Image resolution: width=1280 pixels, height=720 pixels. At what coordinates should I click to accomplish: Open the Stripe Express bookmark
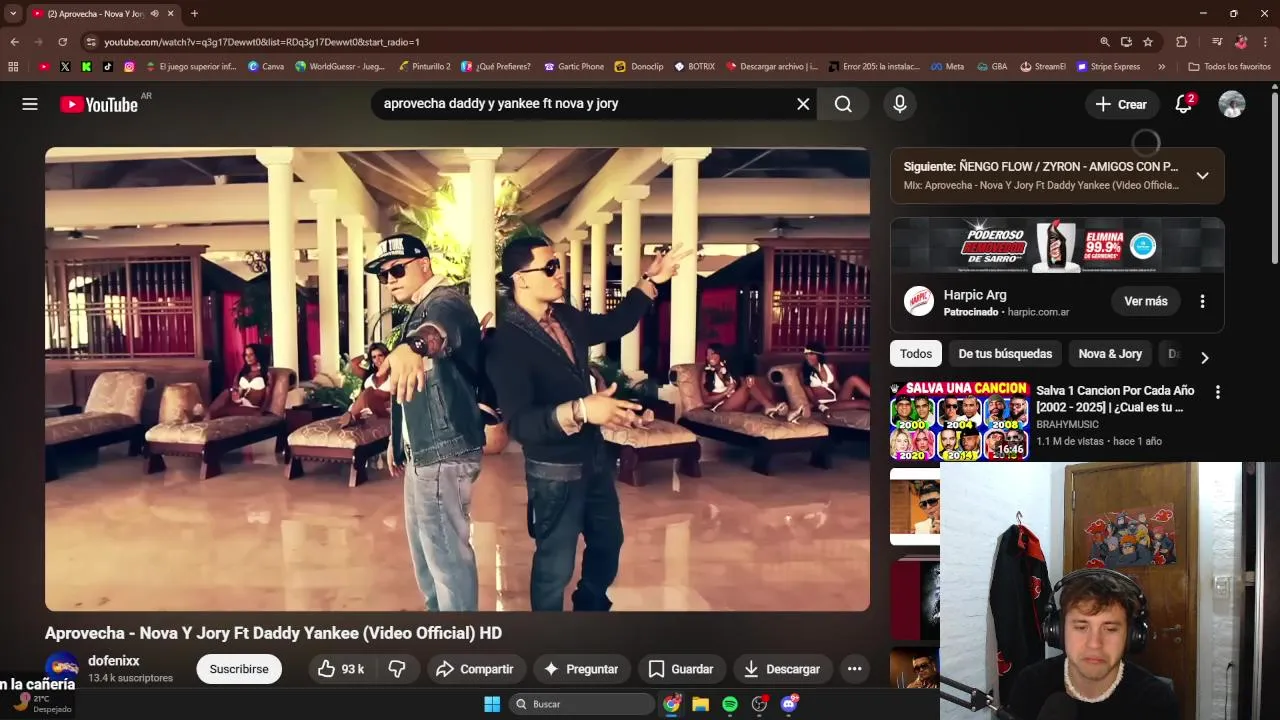click(x=1109, y=67)
